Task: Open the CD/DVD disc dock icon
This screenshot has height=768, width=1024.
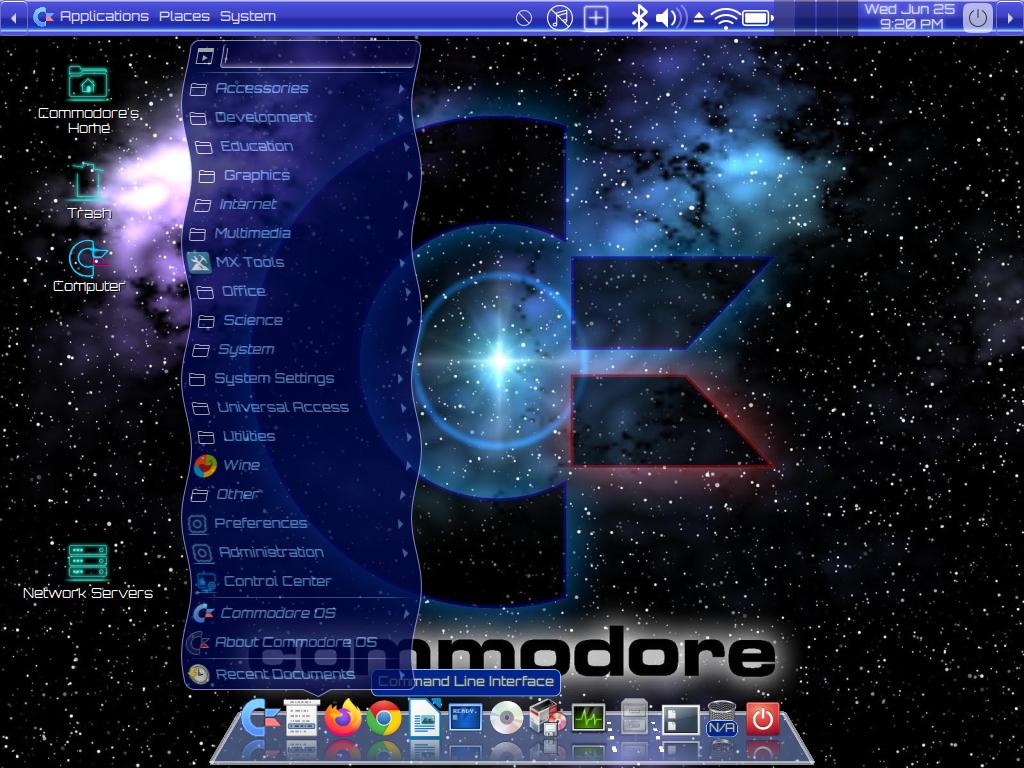Action: pyautogui.click(x=507, y=718)
